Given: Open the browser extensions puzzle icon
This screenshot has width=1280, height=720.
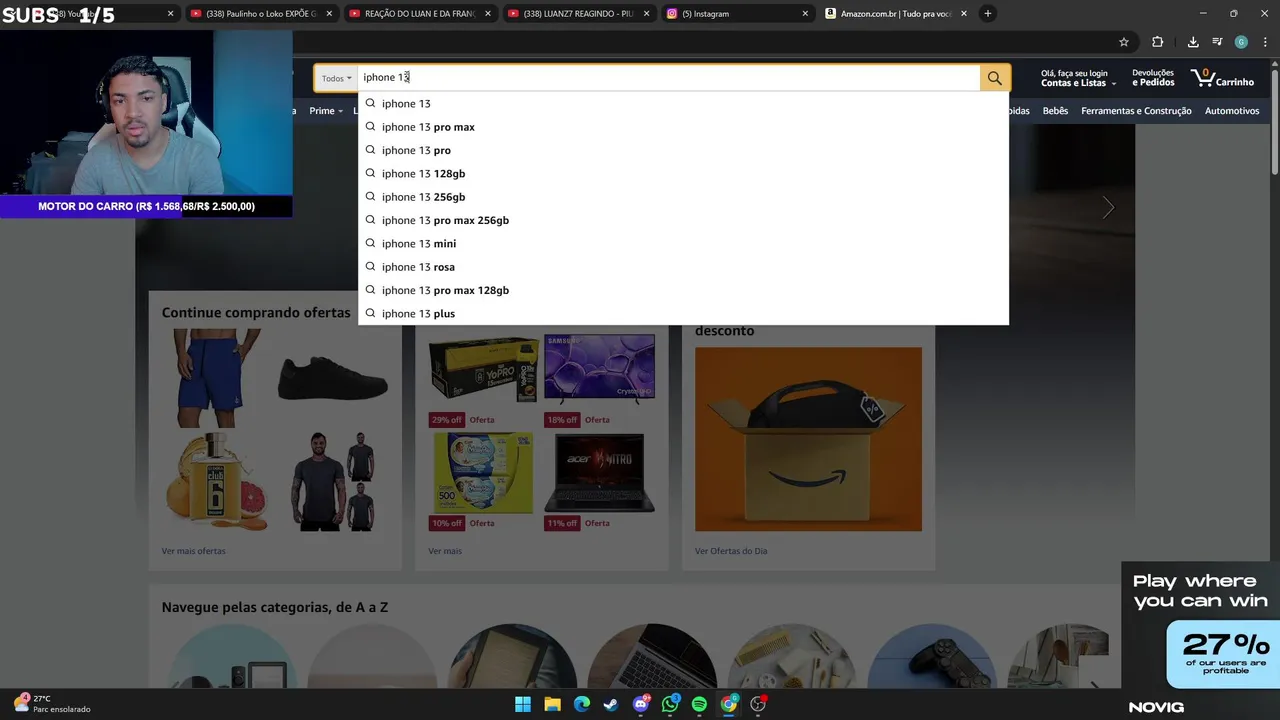Looking at the screenshot, I should tap(1157, 42).
